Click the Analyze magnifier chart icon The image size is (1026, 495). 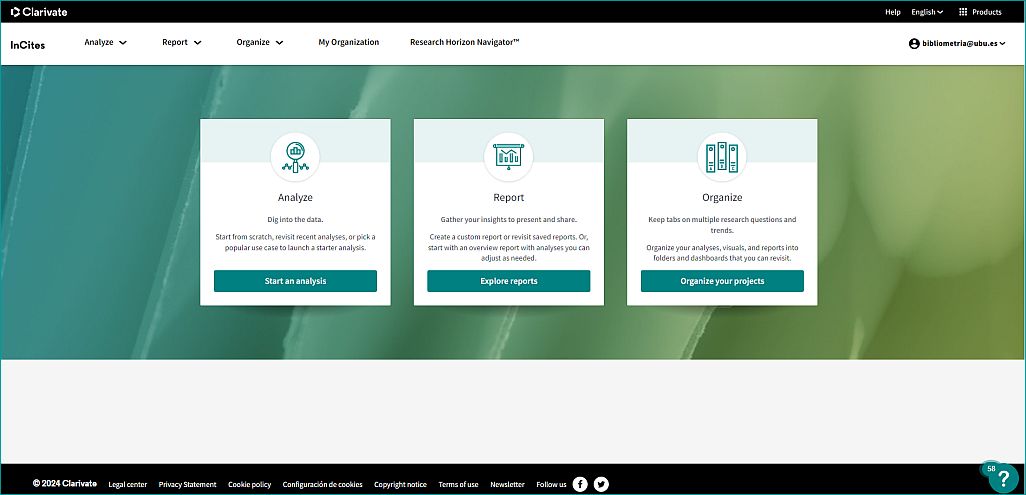coord(295,155)
